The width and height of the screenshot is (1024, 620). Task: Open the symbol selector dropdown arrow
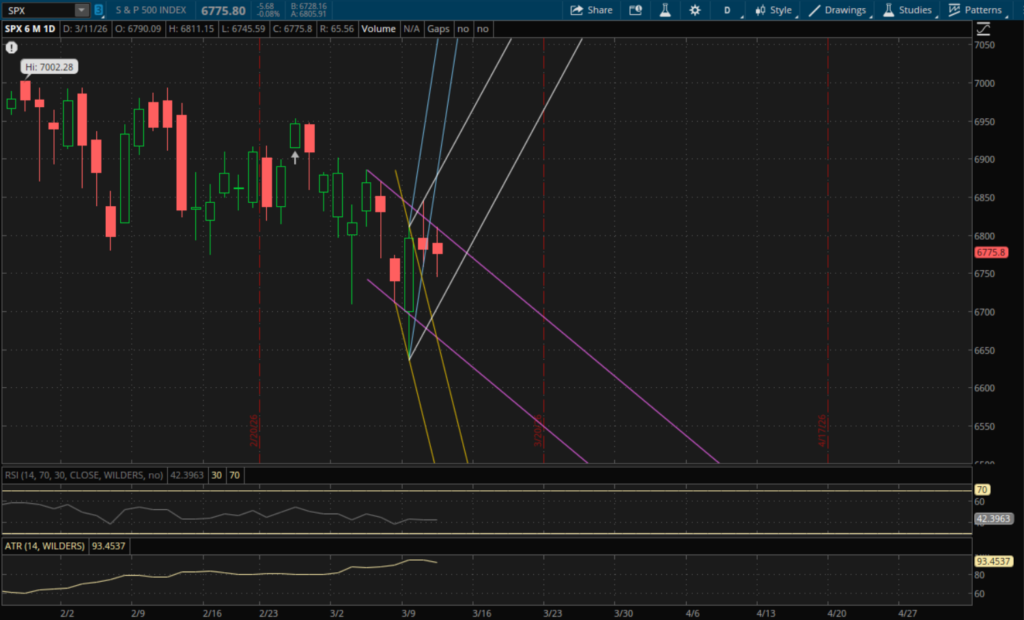pos(81,10)
